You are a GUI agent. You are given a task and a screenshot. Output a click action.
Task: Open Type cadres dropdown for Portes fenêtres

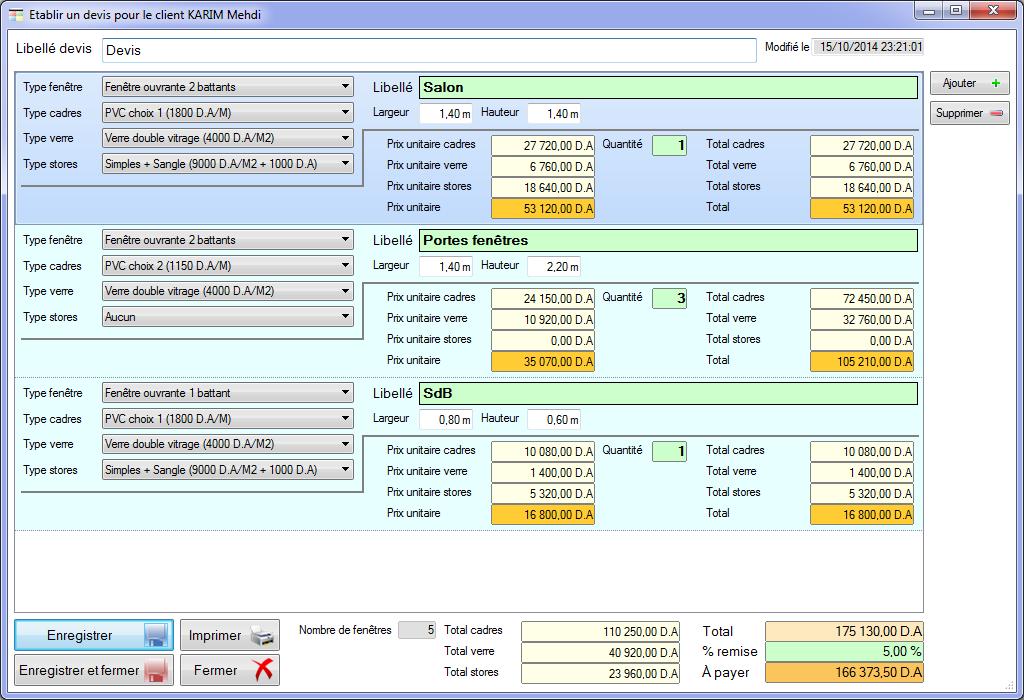pos(228,266)
